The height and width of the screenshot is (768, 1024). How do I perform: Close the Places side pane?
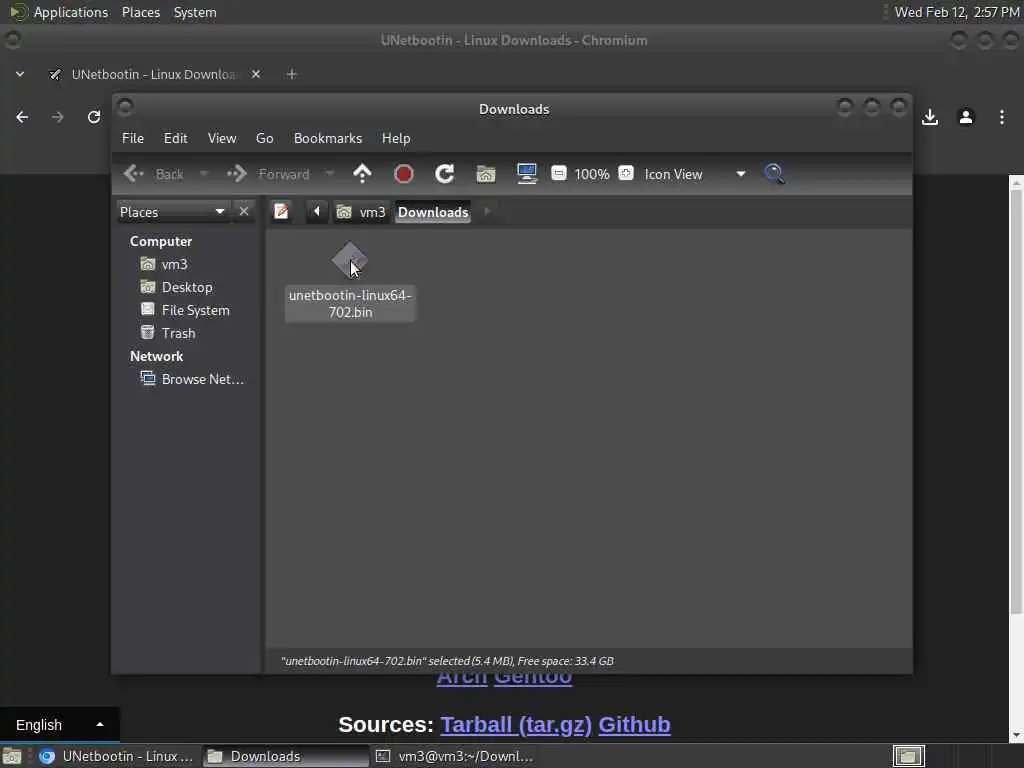pos(244,212)
